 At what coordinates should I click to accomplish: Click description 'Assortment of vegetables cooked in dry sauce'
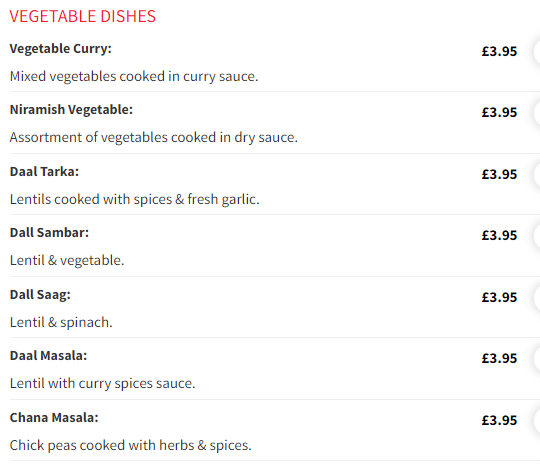coord(154,137)
